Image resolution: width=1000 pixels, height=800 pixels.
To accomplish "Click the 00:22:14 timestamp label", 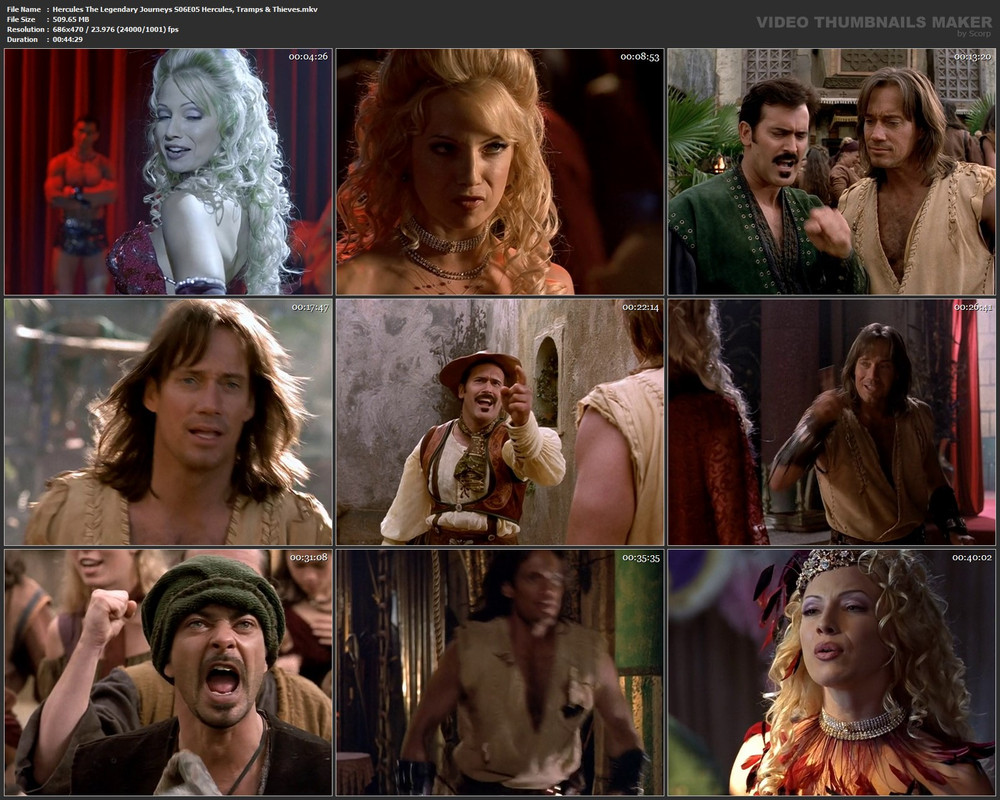I will 640,307.
